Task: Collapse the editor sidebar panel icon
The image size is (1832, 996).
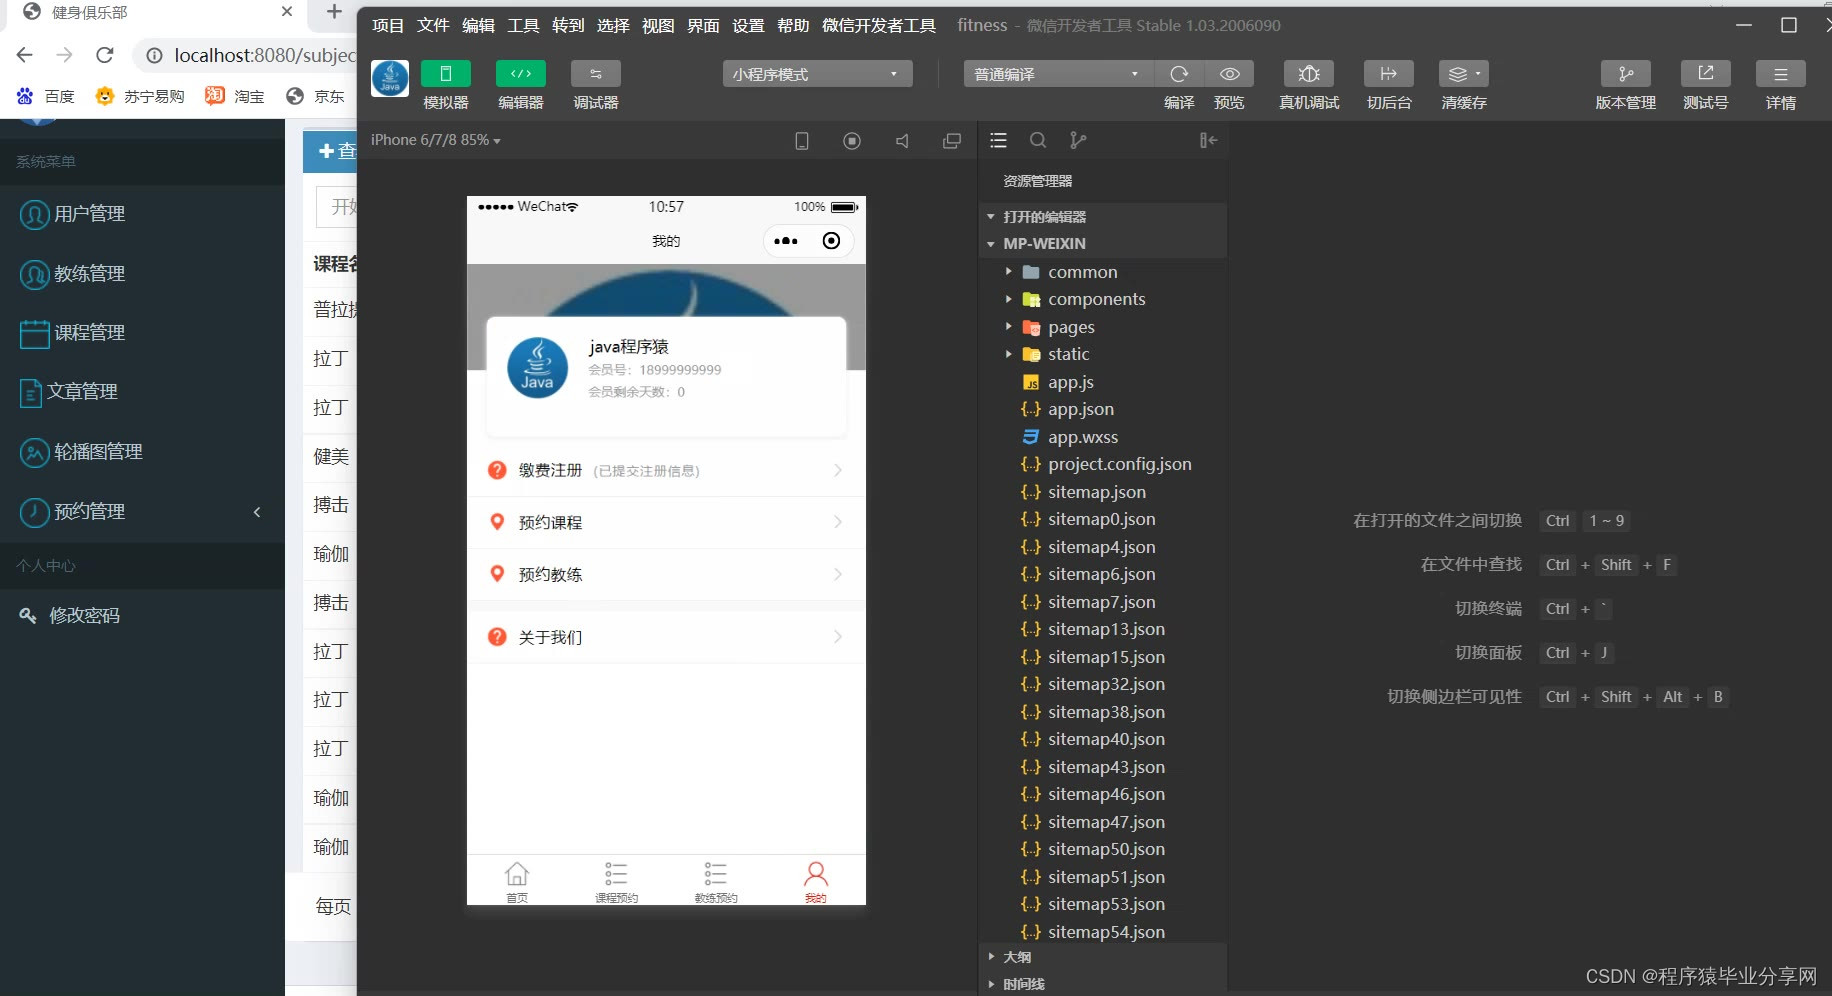Action: [1208, 141]
